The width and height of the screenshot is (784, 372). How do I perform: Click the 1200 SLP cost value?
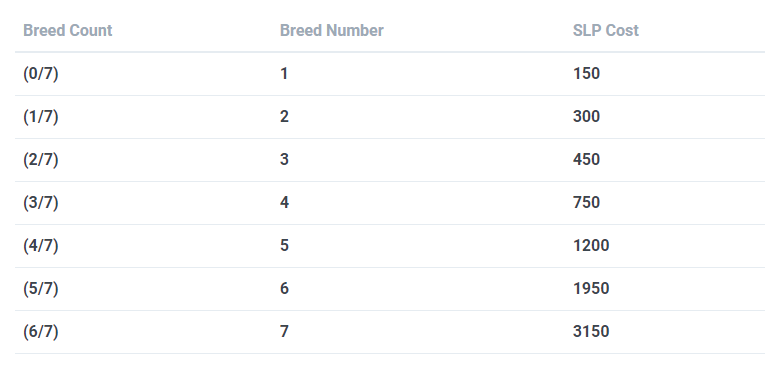click(x=591, y=246)
